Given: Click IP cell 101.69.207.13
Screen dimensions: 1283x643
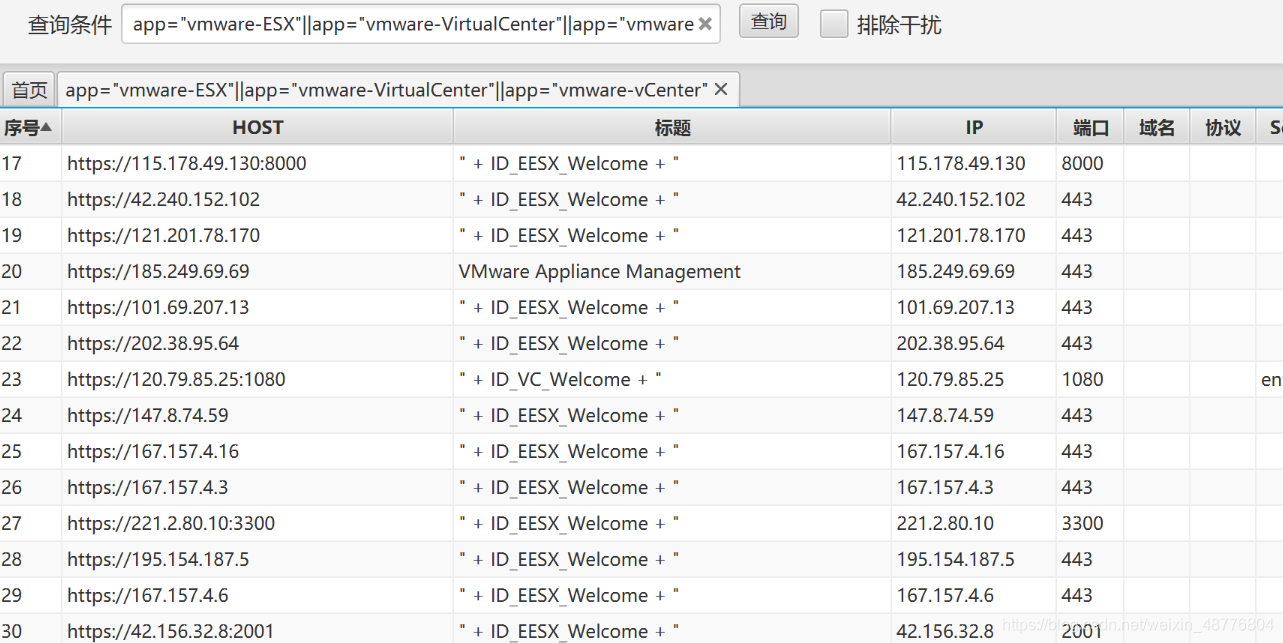Looking at the screenshot, I should click(x=956, y=307).
